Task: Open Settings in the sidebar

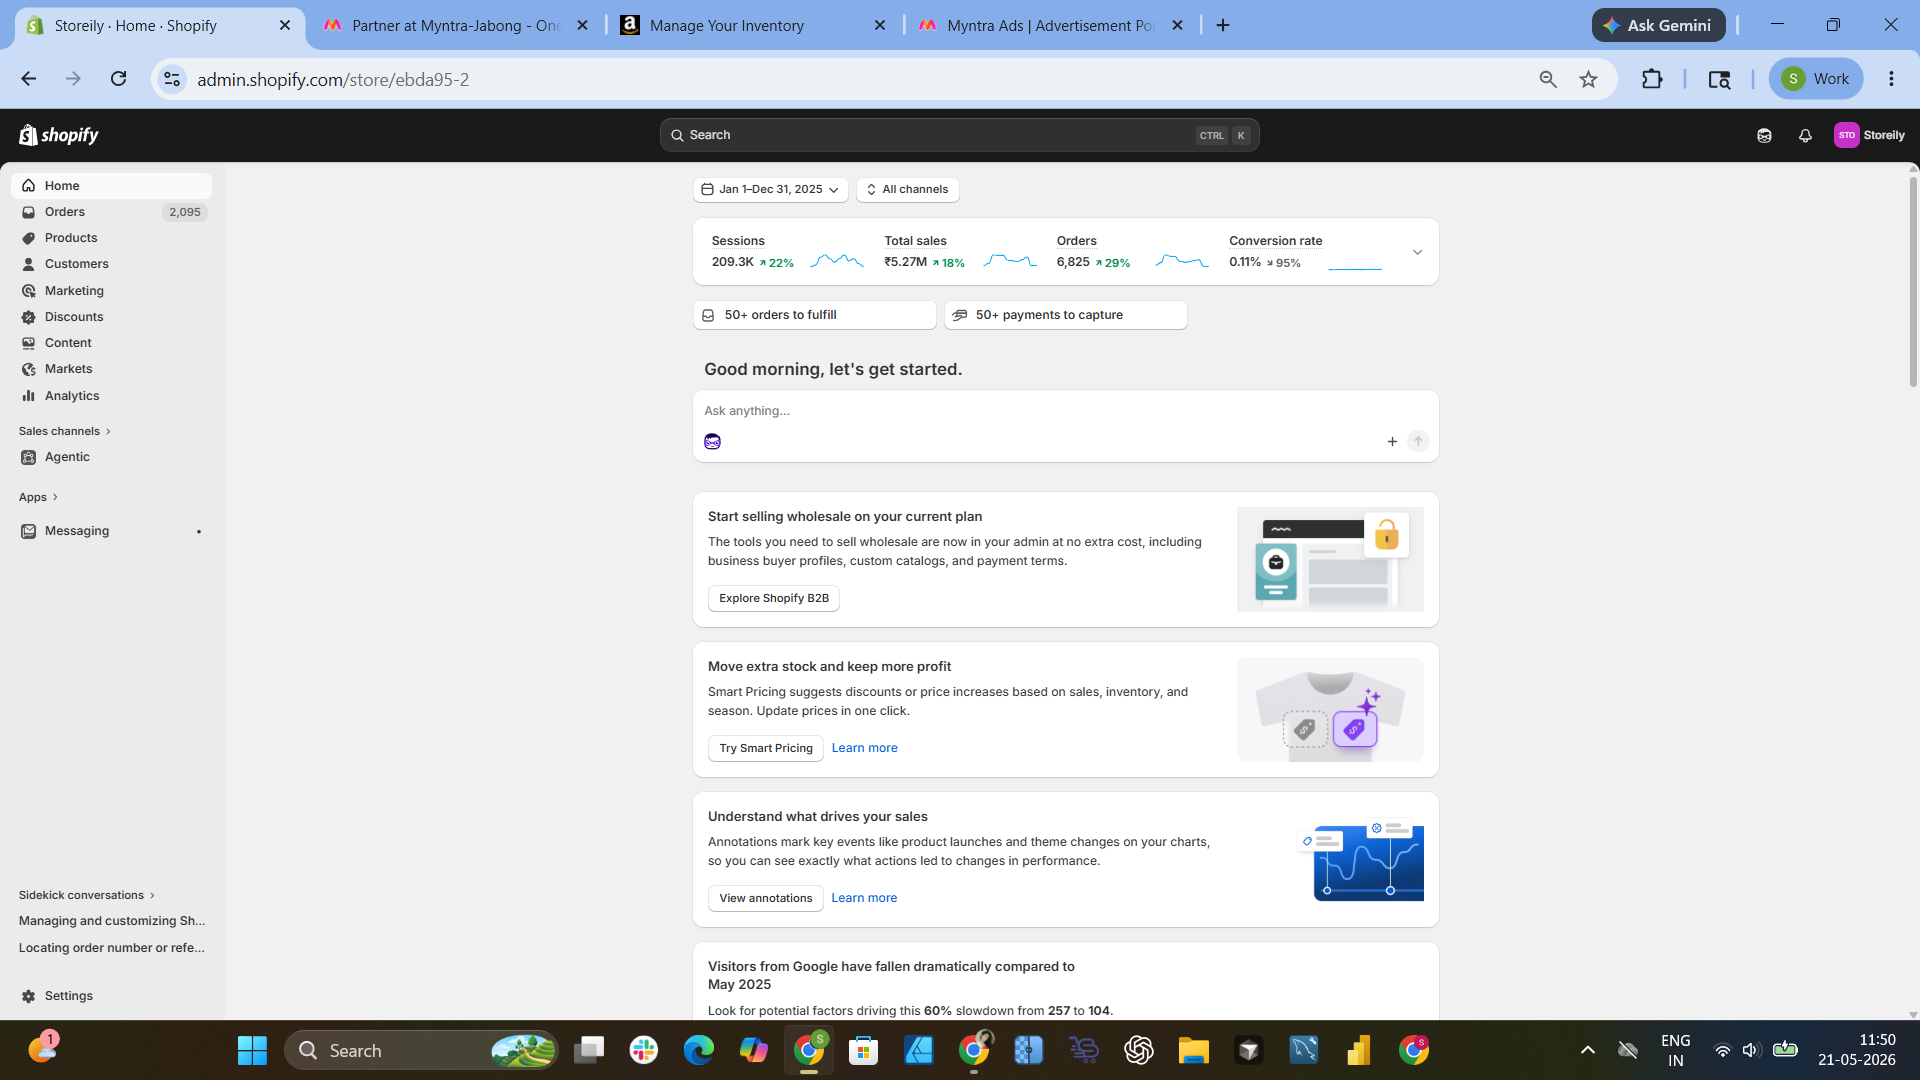Action: click(x=111, y=996)
